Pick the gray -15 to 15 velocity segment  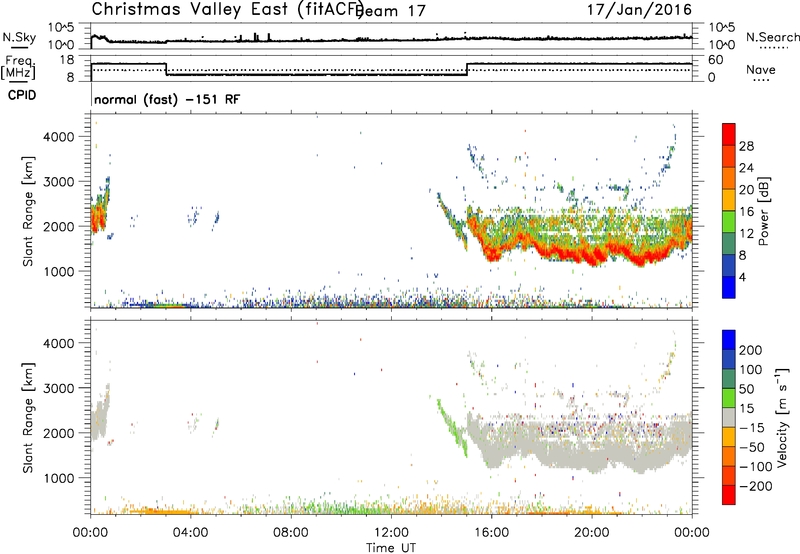point(729,417)
